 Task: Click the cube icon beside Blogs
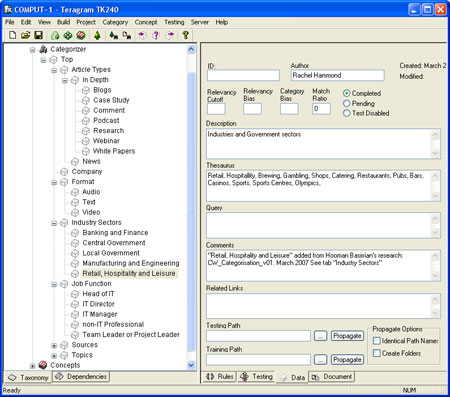point(86,90)
